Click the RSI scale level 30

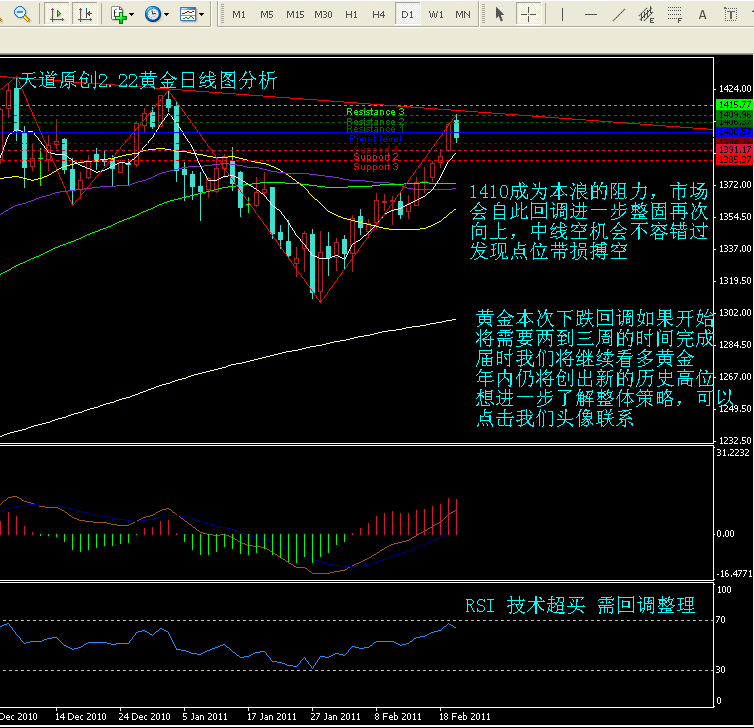[720, 669]
